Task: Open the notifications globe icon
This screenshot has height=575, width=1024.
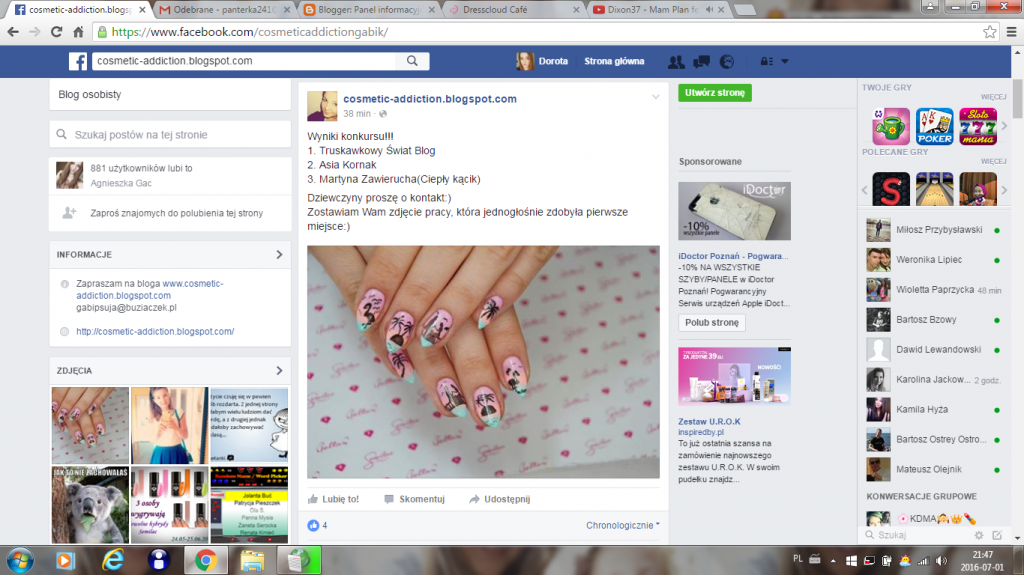Action: (726, 61)
